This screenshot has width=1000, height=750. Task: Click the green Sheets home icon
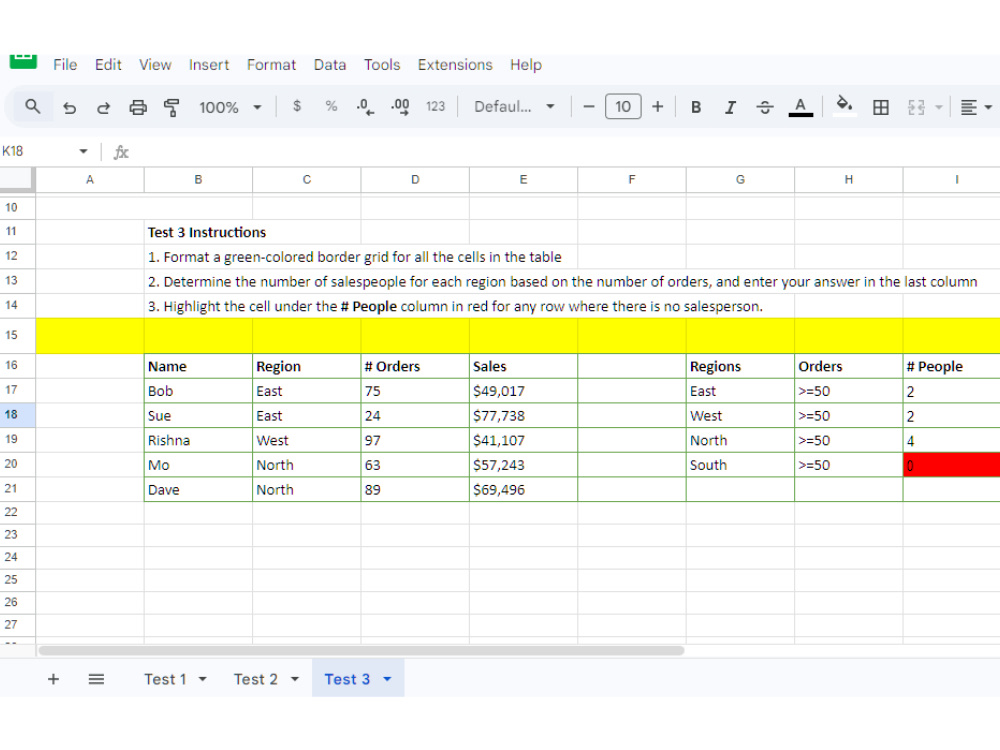24,61
